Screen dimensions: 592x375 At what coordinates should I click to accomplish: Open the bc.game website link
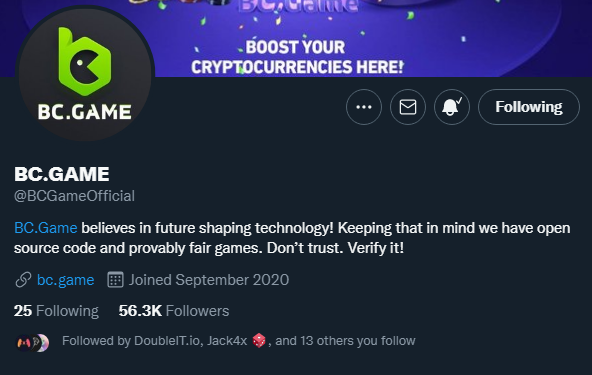66,280
